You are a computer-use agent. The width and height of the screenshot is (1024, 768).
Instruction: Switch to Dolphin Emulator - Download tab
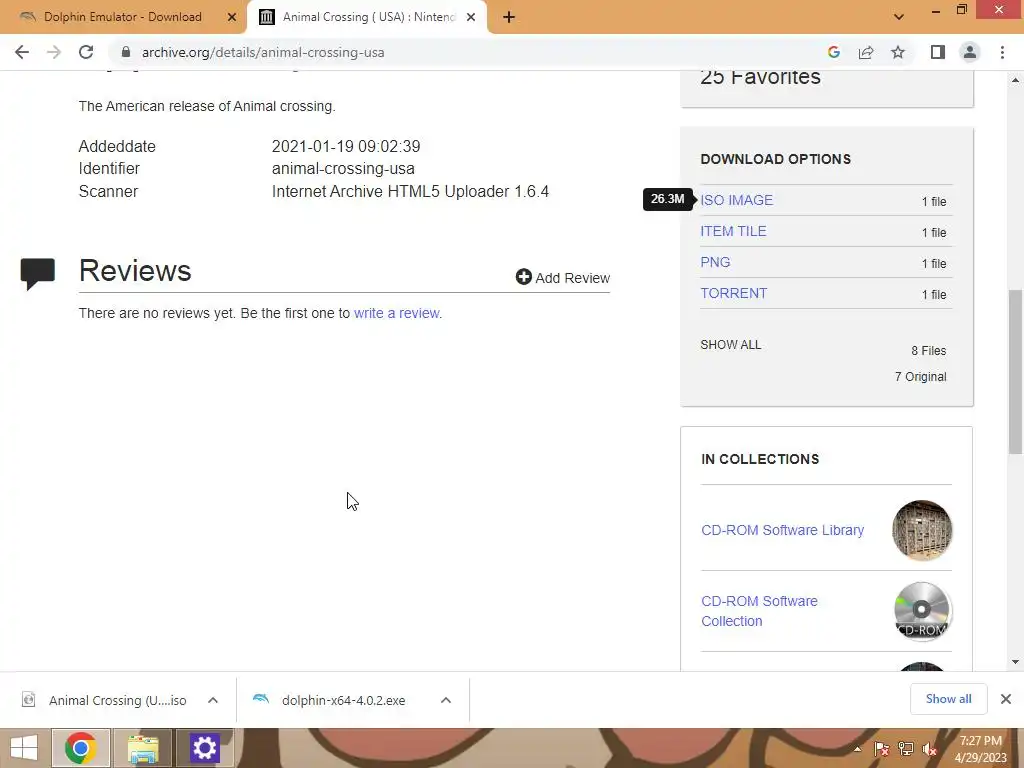(123, 17)
